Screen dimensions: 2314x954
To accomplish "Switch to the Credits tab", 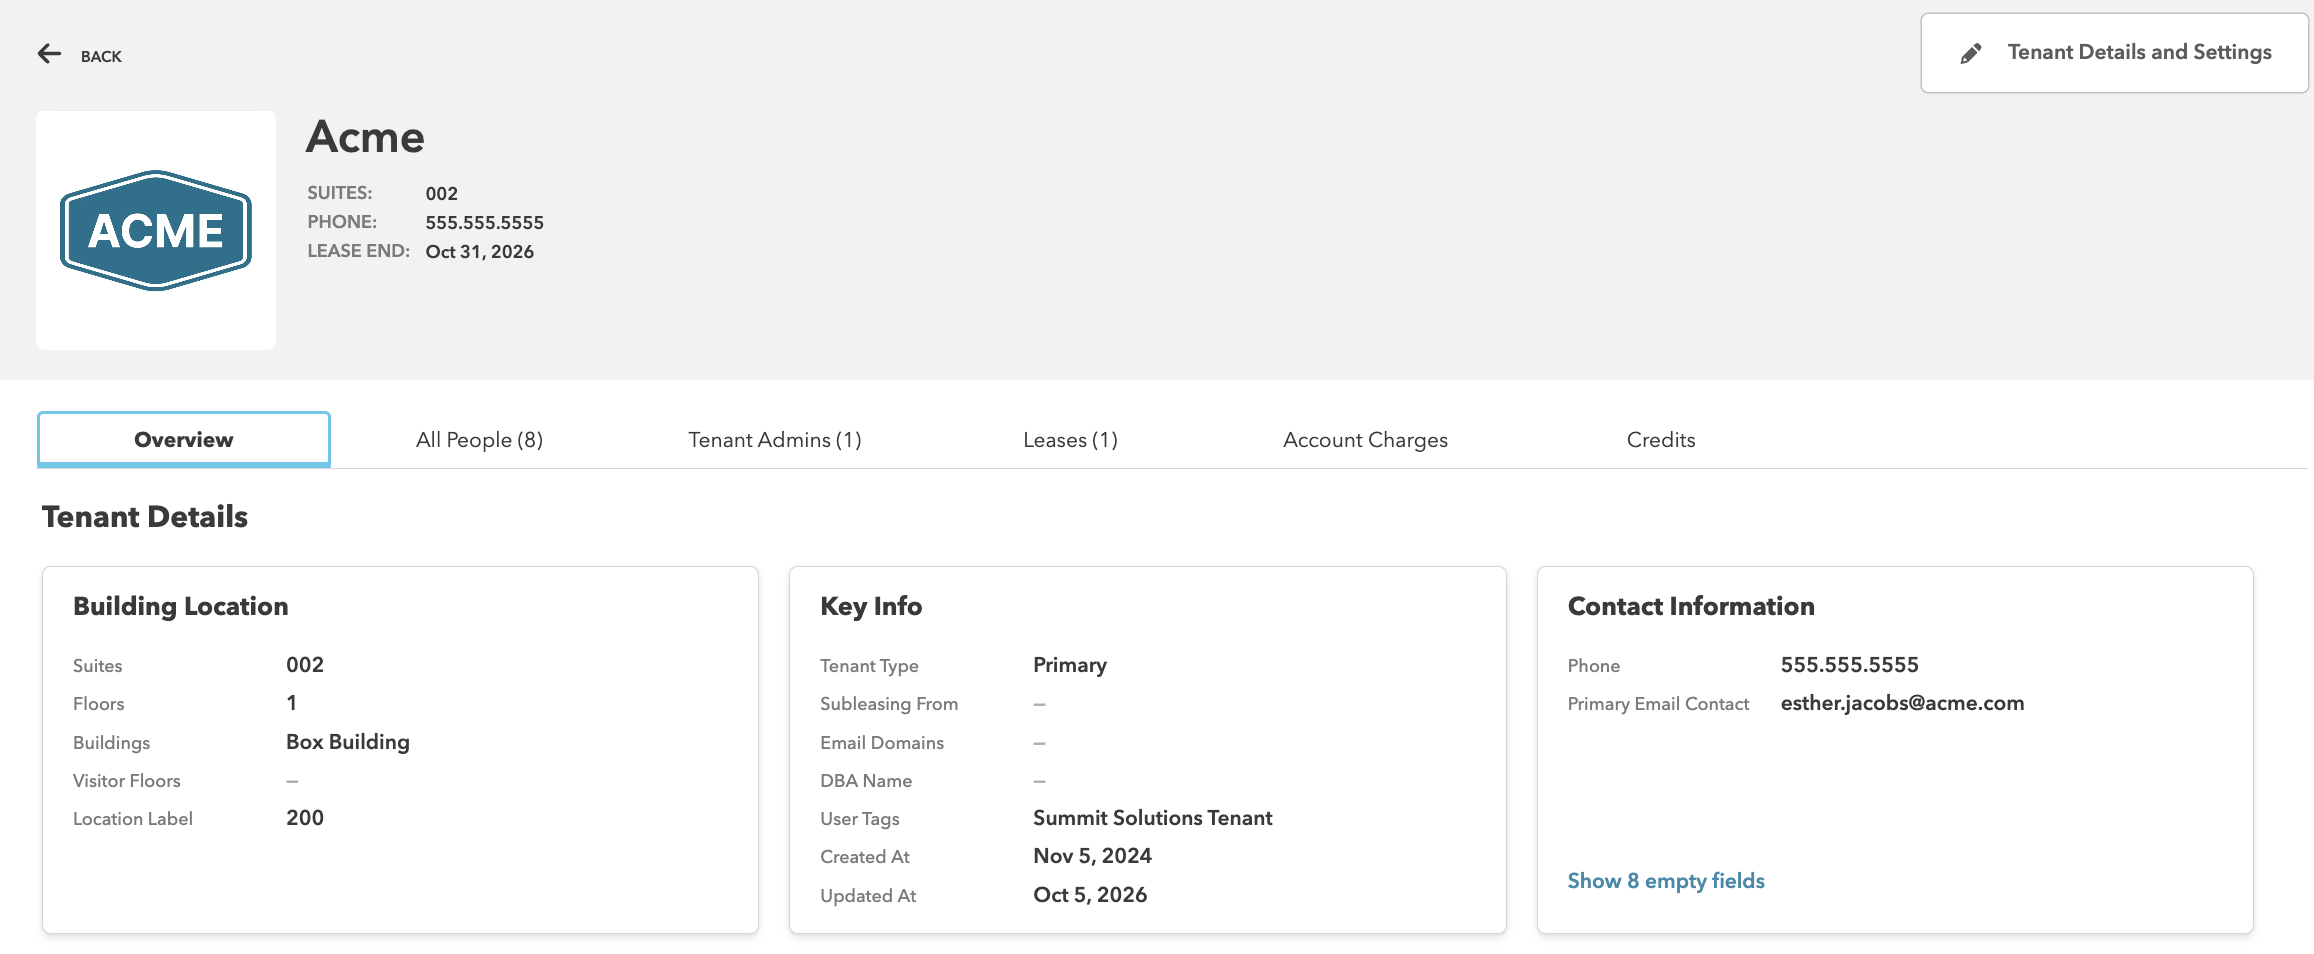I will (1661, 440).
